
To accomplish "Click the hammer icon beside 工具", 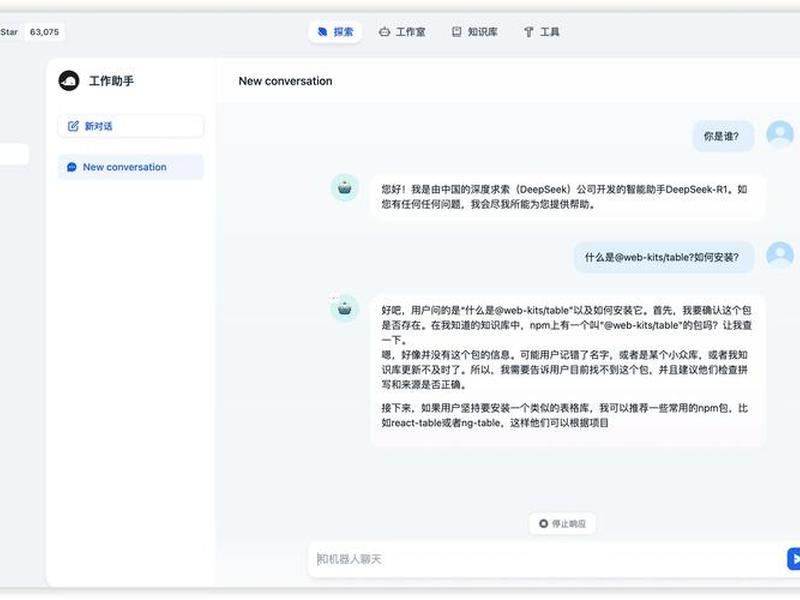I will pos(529,32).
